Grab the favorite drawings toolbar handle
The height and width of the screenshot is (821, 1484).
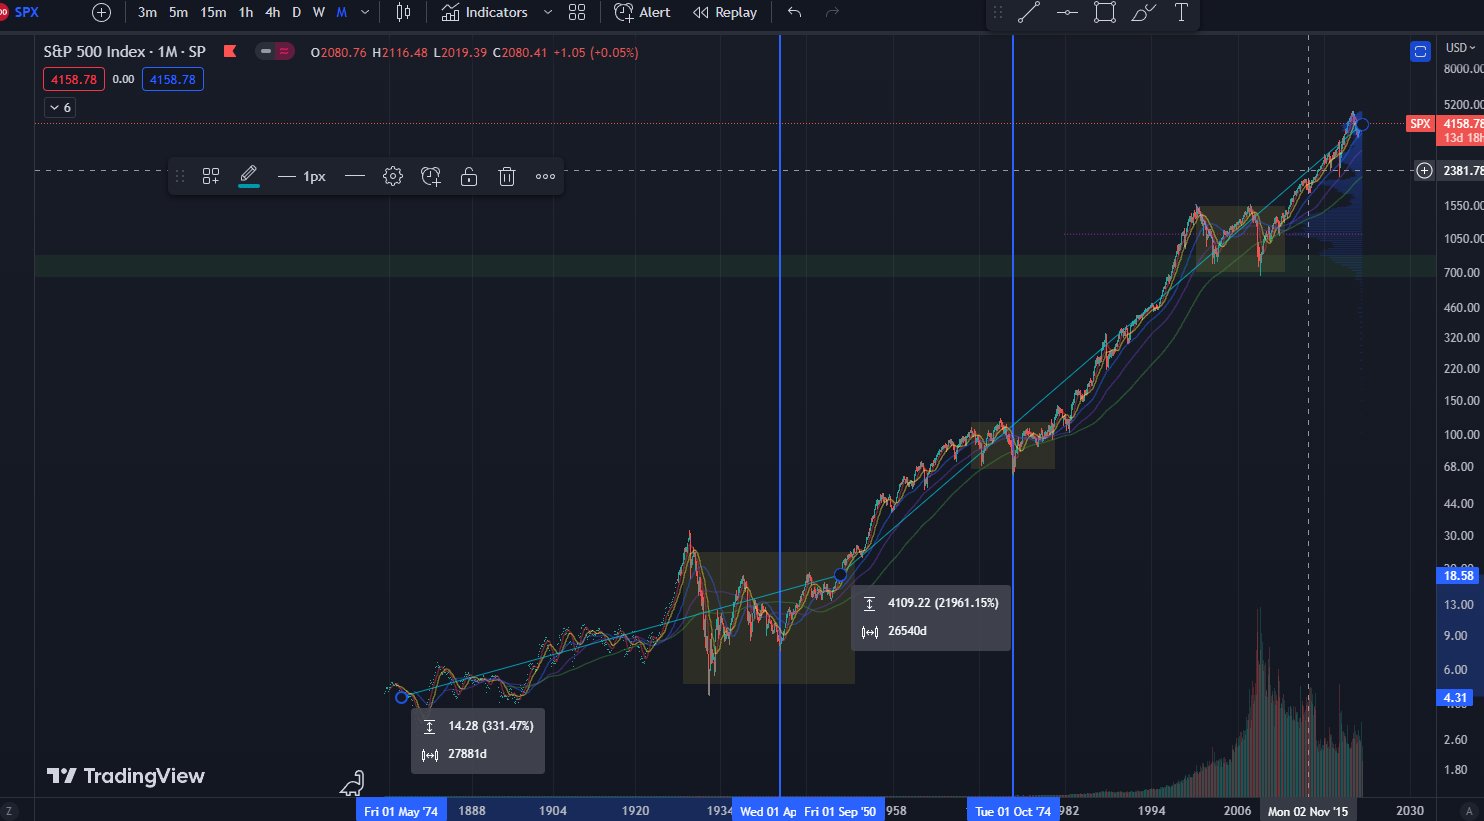(997, 13)
